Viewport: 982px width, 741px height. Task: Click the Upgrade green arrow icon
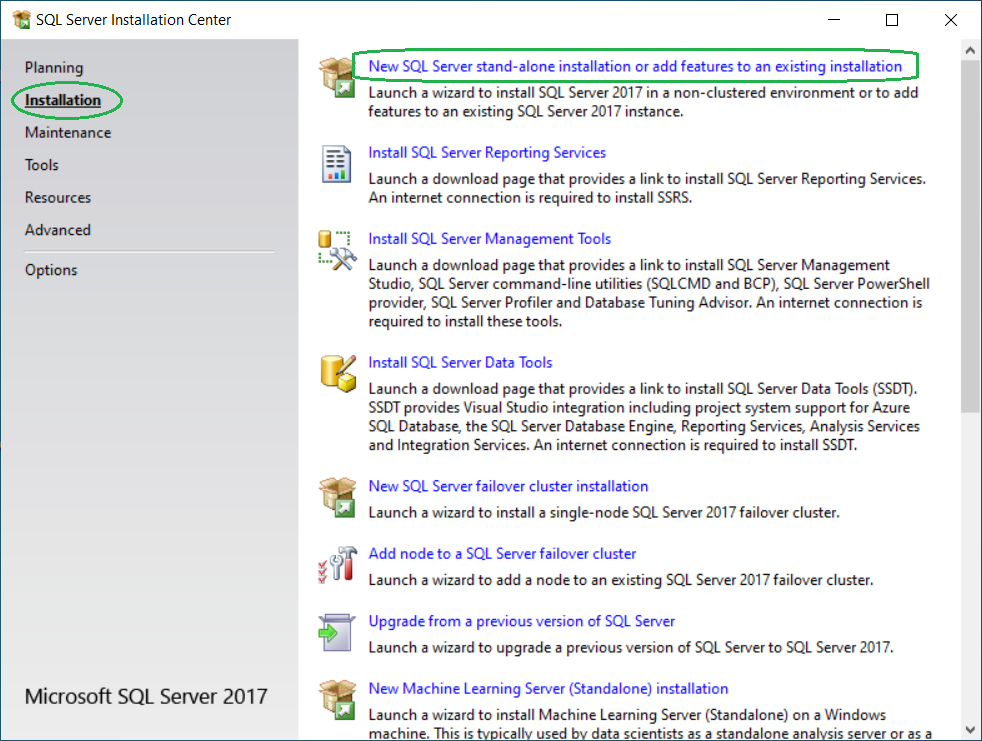point(336,632)
